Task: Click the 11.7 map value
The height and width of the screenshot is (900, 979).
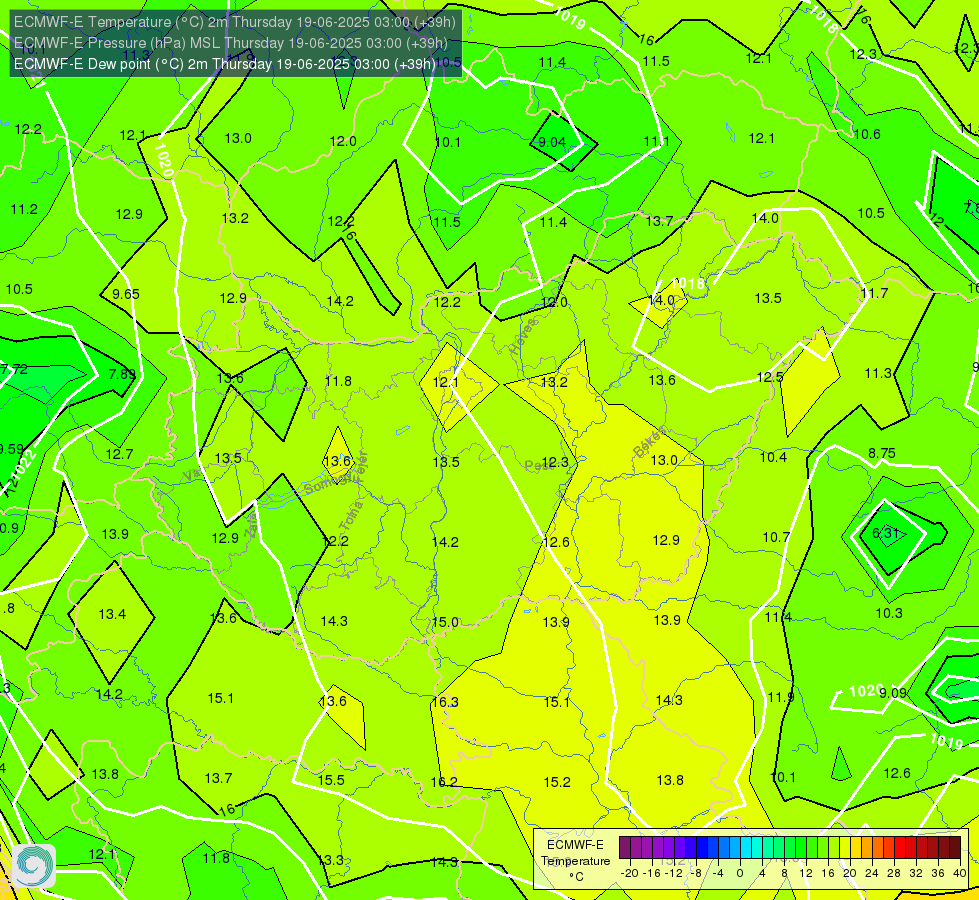Action: coord(874,293)
